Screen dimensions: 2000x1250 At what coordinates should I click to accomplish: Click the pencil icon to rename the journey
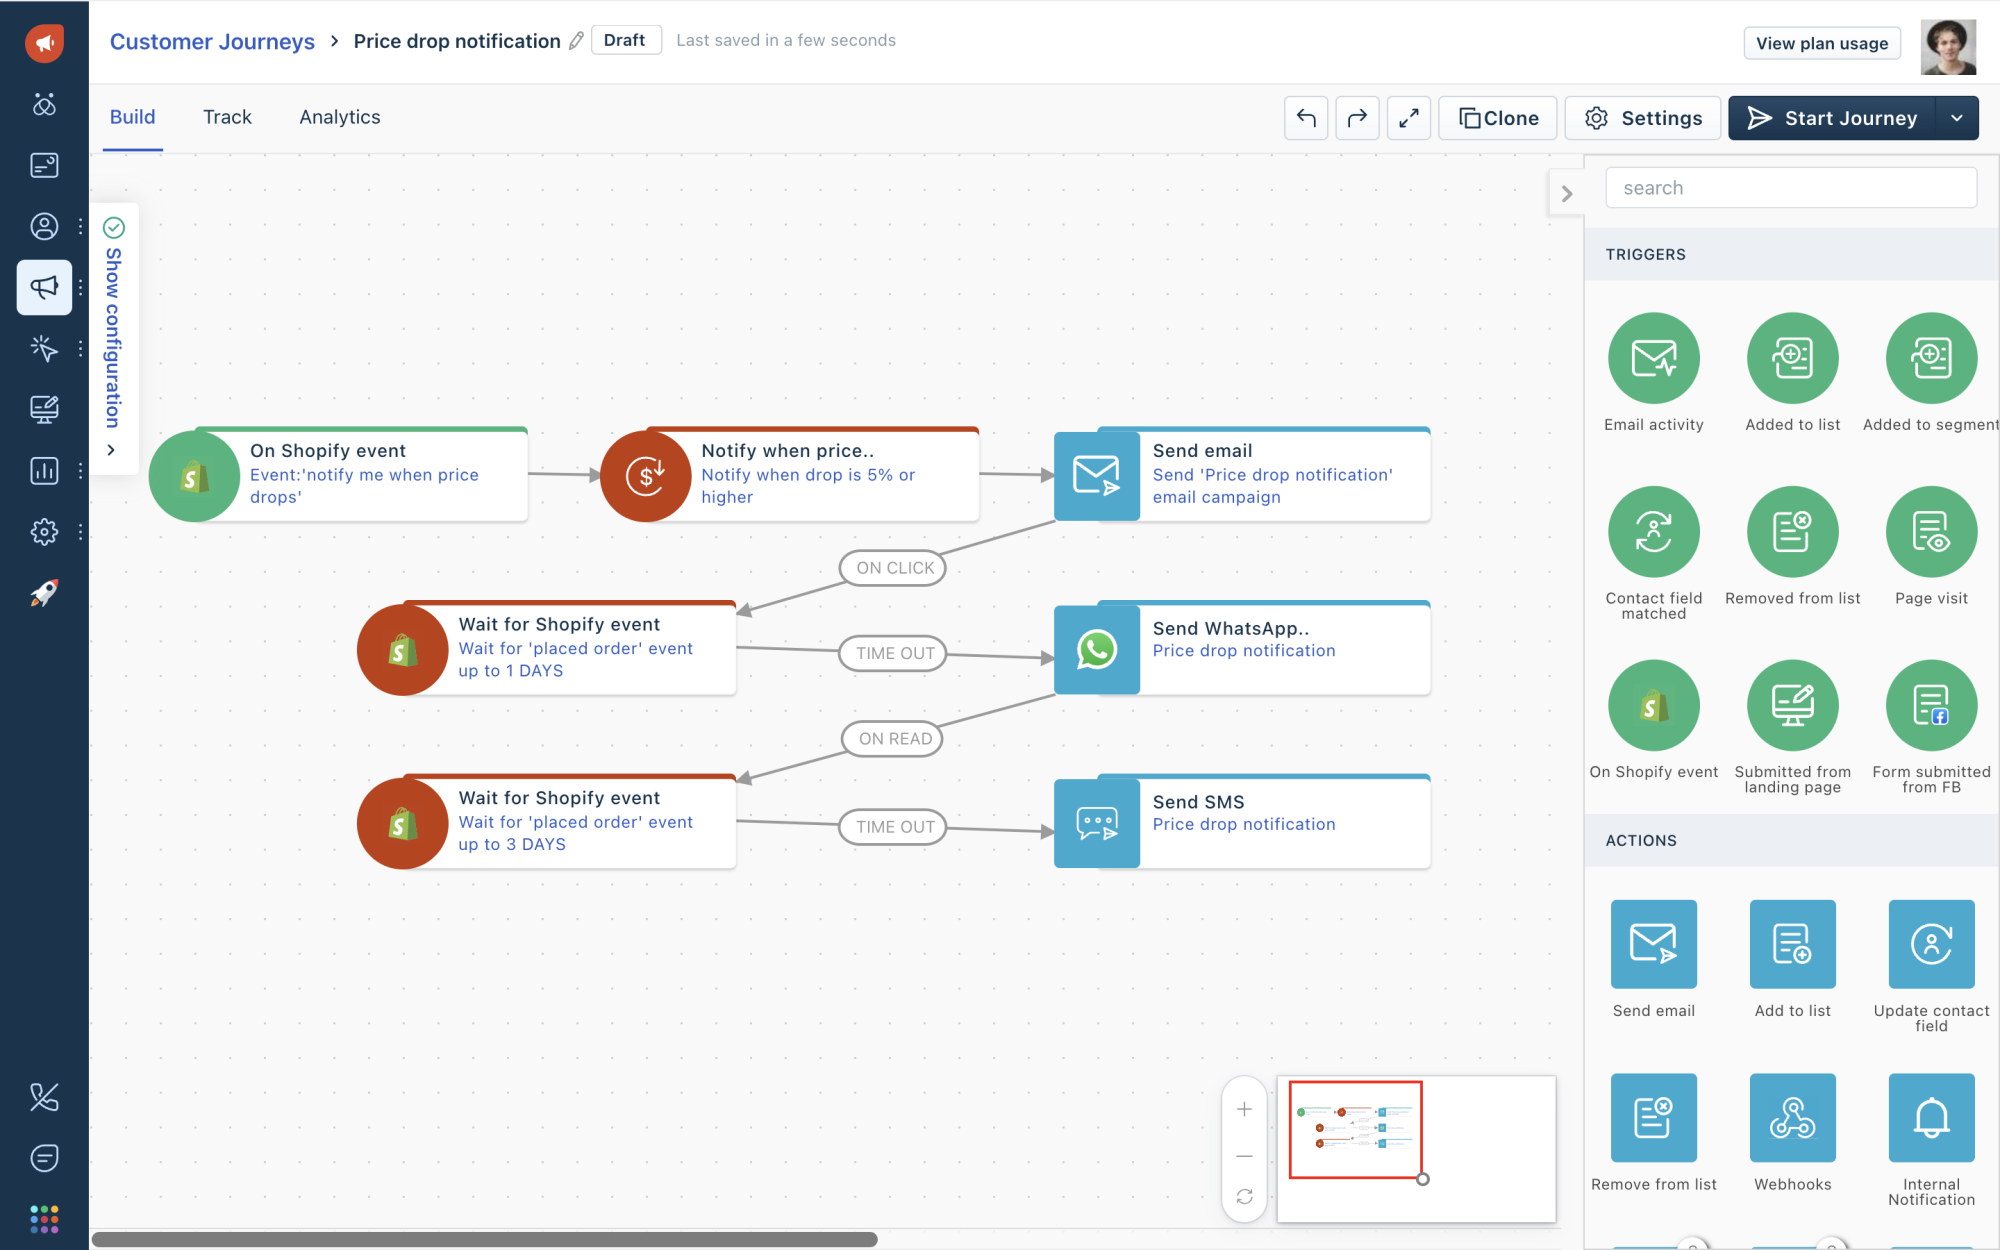(576, 41)
